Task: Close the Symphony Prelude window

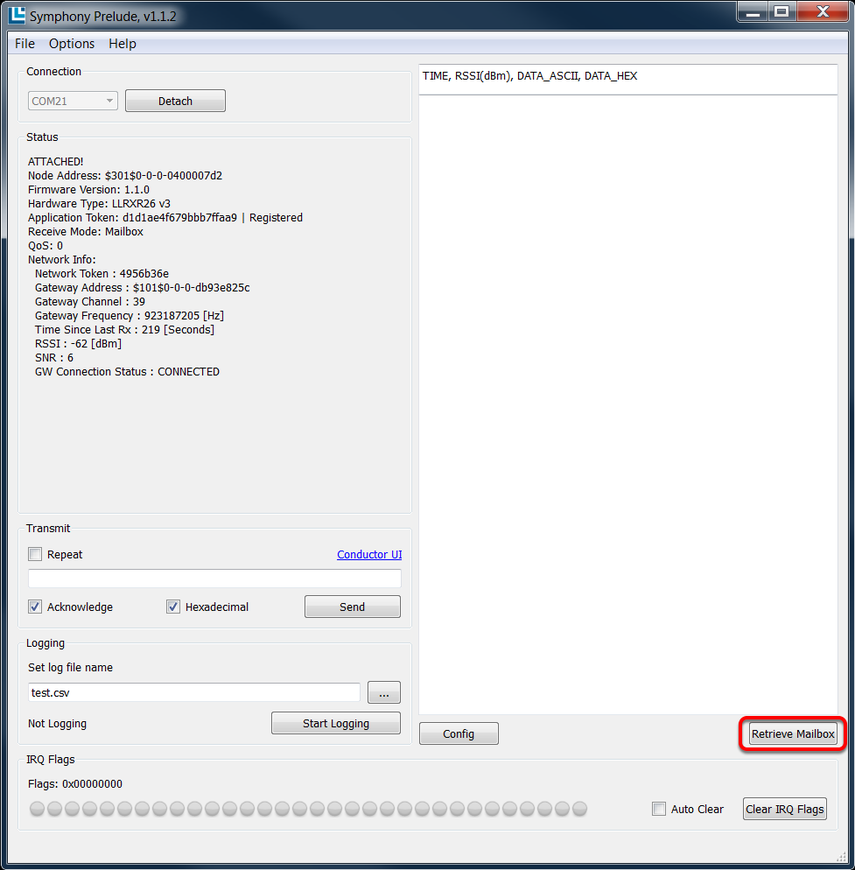Action: [x=823, y=12]
